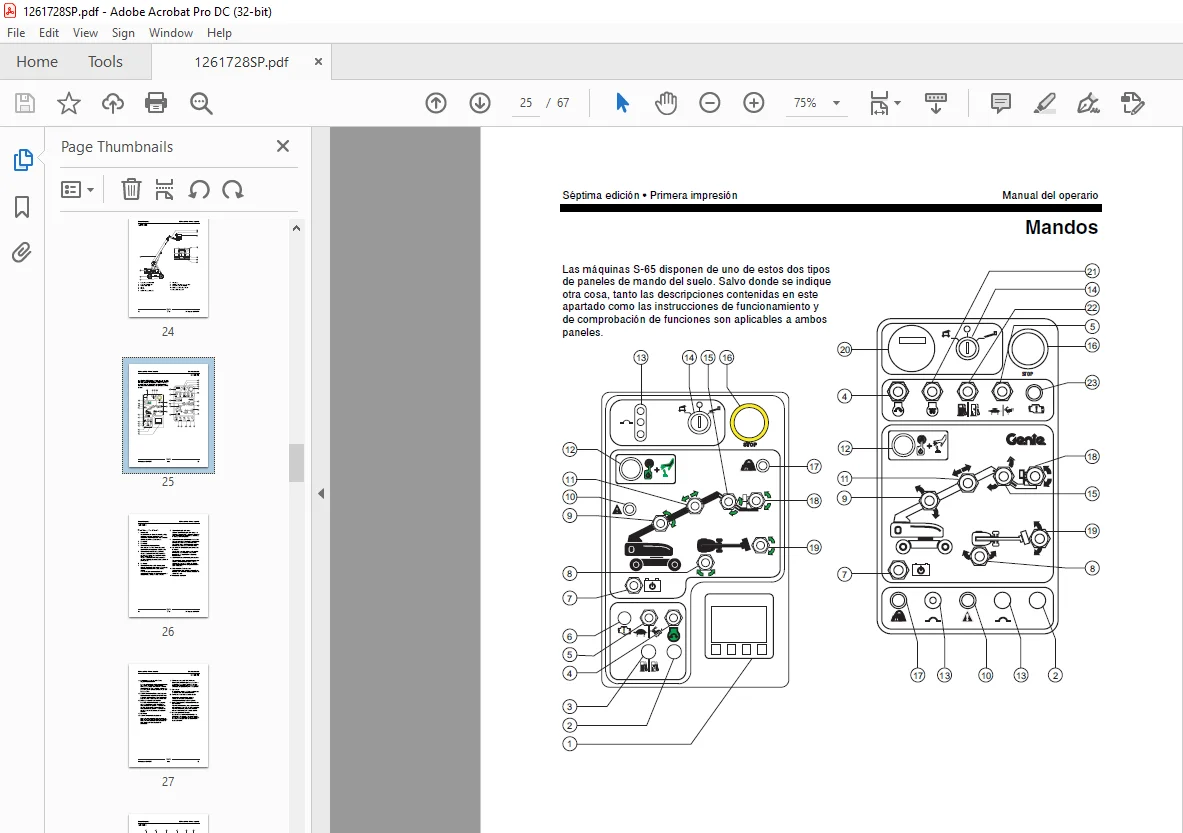Upload the file to cloud
The width and height of the screenshot is (1183, 833).
click(x=112, y=103)
